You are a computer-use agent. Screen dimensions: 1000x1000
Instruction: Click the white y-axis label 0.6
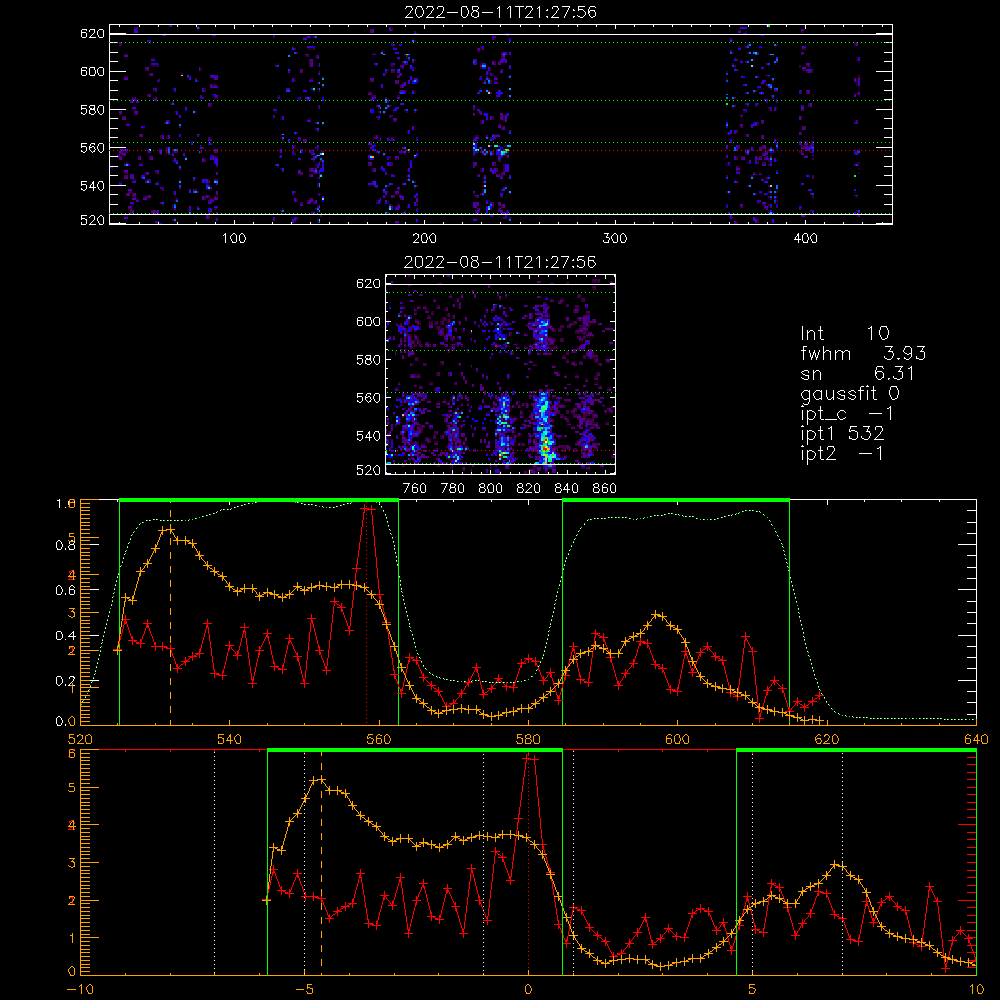65,591
